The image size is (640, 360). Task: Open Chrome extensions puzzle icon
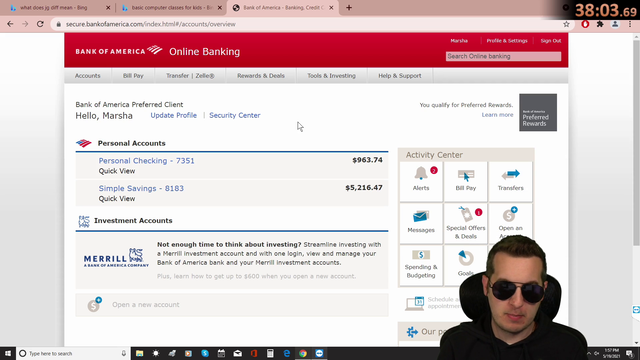point(600,24)
